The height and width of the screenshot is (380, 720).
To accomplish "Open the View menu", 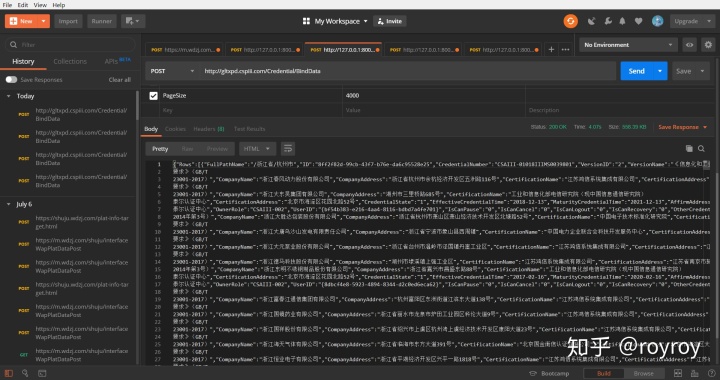I will pos(40,5).
